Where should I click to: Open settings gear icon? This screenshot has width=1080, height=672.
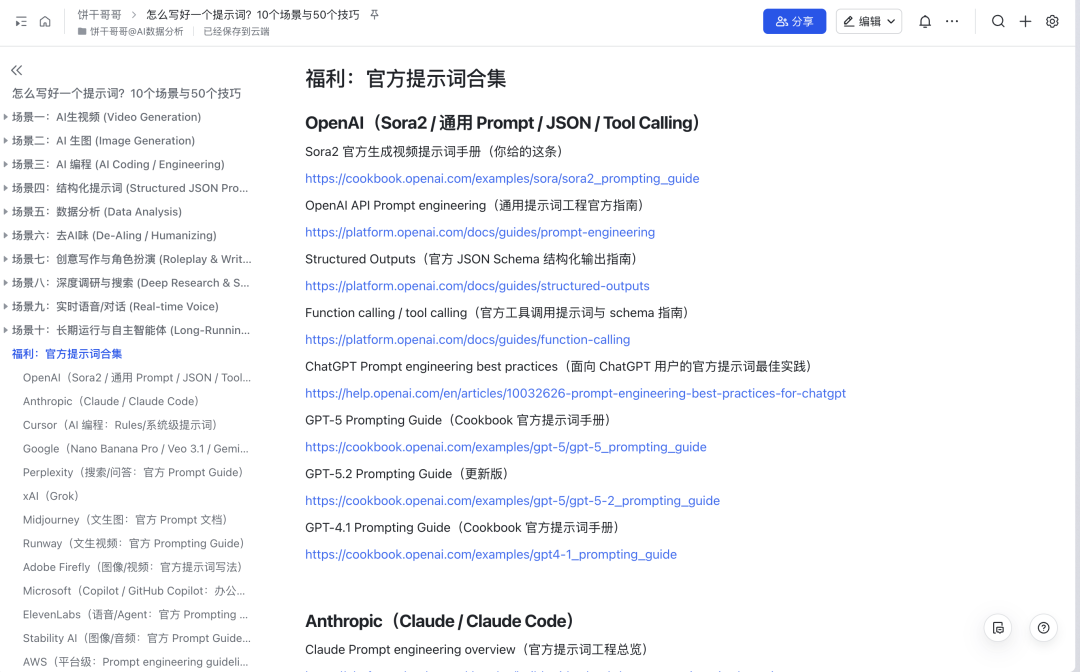1052,21
